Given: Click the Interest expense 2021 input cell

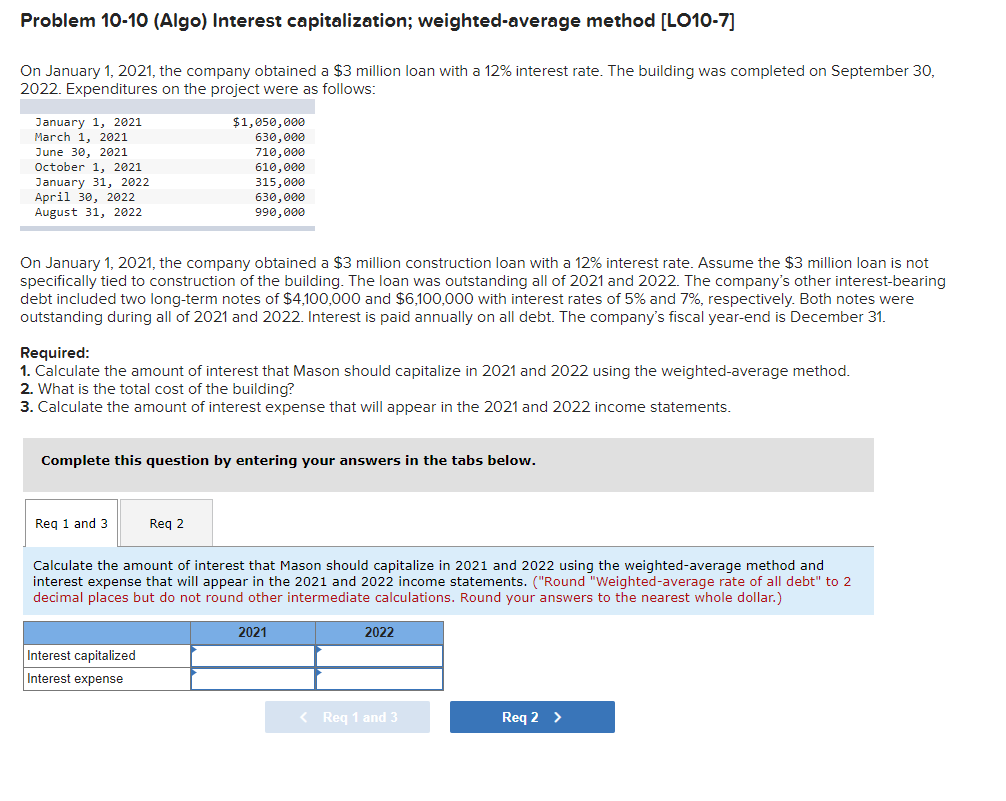Looking at the screenshot, I should [x=255, y=678].
